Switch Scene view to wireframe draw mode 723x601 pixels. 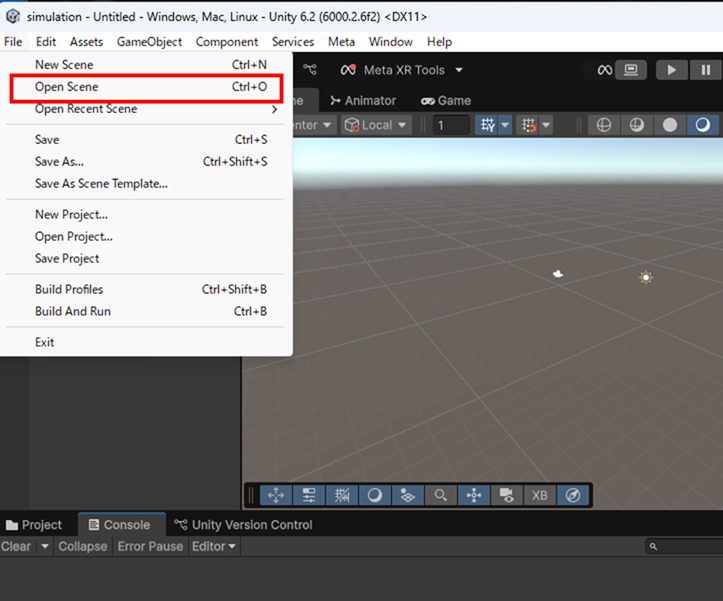(x=604, y=125)
